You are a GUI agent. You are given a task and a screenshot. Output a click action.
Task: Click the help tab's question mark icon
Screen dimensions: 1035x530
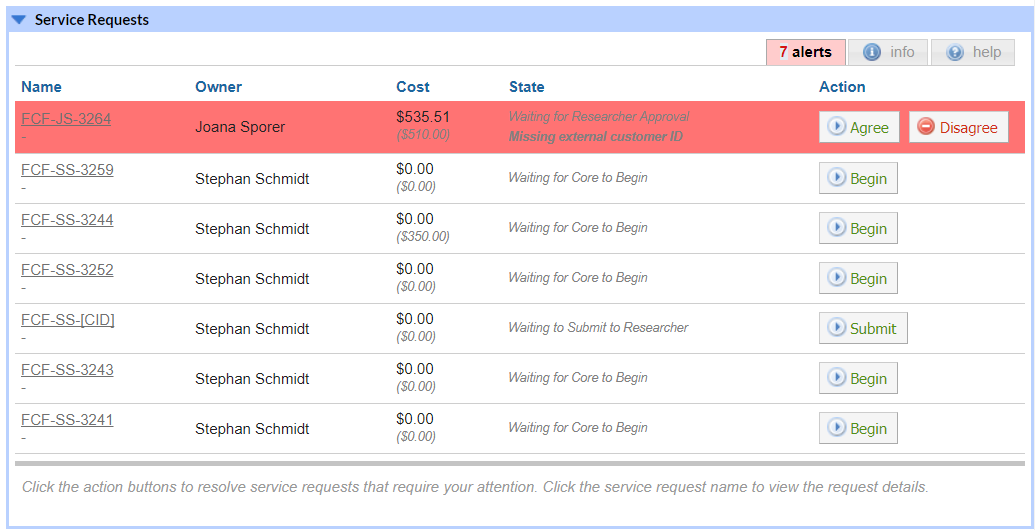point(954,52)
